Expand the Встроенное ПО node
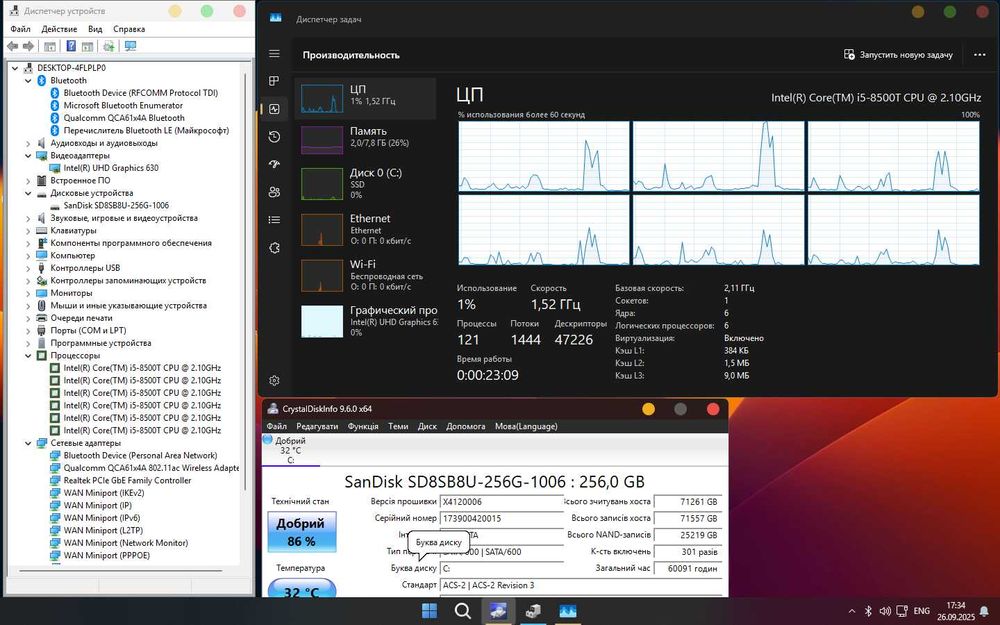 [28, 180]
